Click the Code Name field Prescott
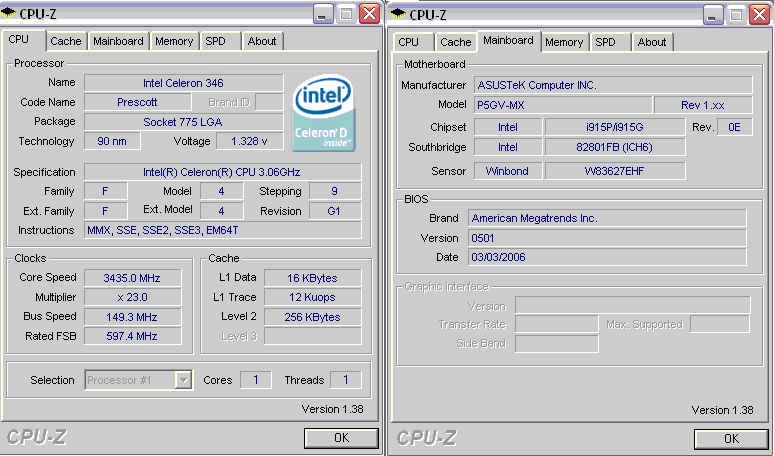 coord(138,102)
